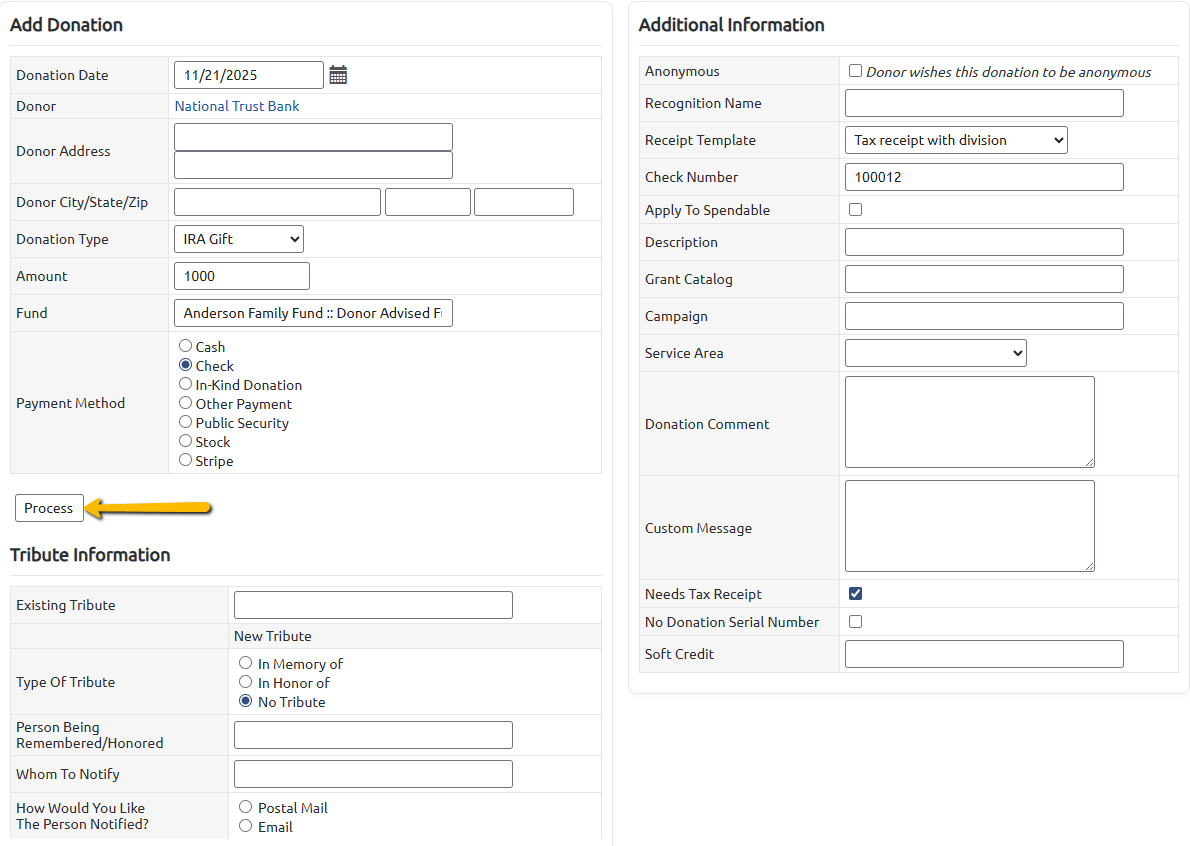This screenshot has height=846, width=1190.
Task: Click the Description field
Action: coord(984,242)
